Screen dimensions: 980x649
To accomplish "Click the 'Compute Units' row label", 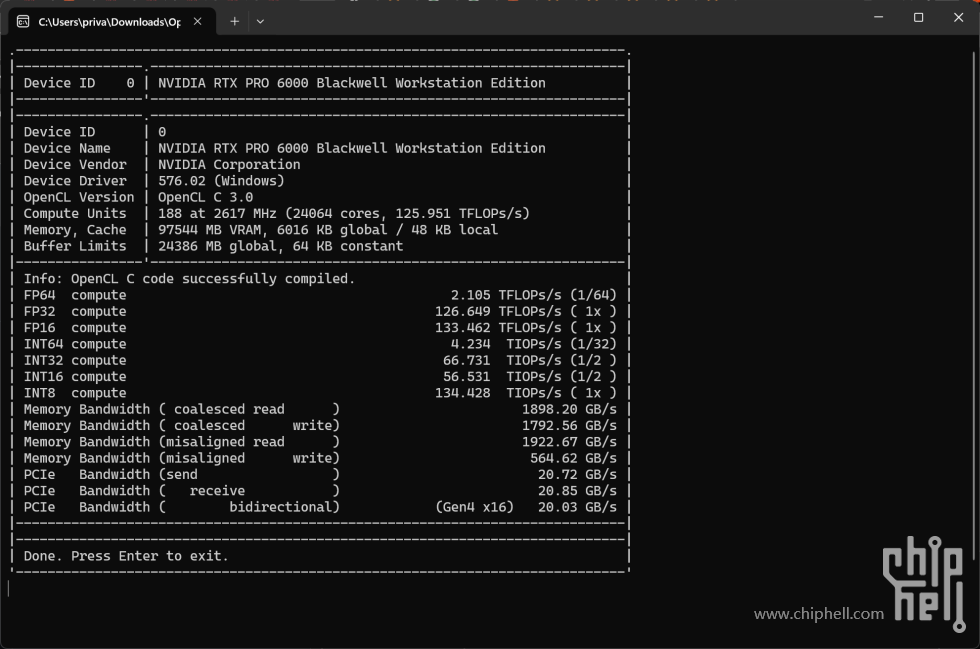I will pyautogui.click(x=75, y=213).
